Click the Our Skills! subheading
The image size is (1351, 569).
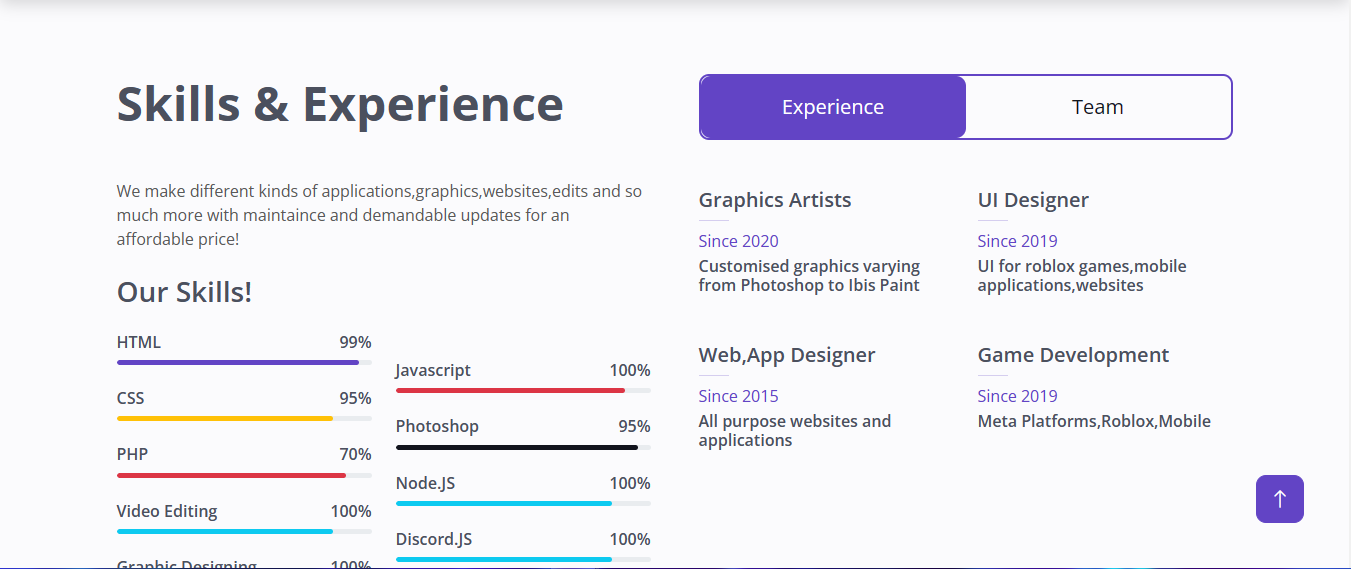185,292
